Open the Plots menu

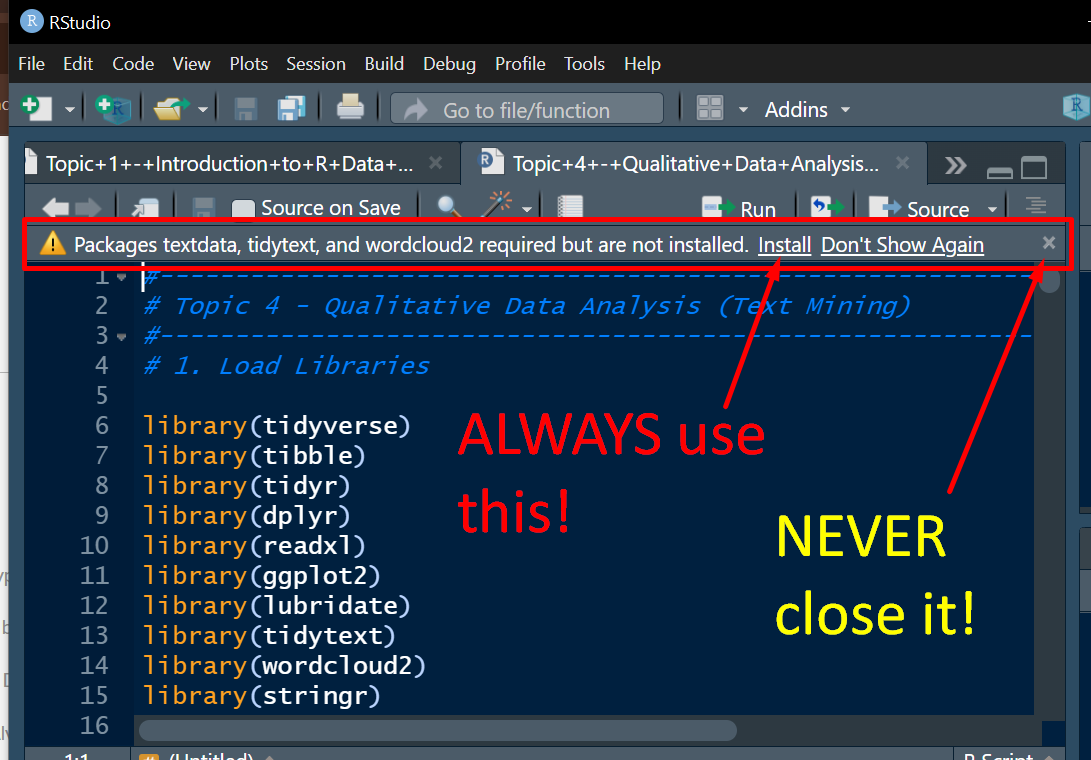[x=248, y=64]
